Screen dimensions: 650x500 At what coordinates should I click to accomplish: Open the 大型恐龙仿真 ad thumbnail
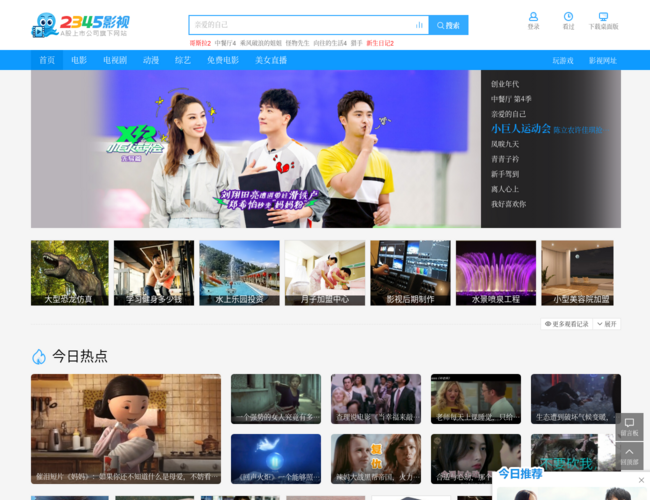pyautogui.click(x=70, y=273)
